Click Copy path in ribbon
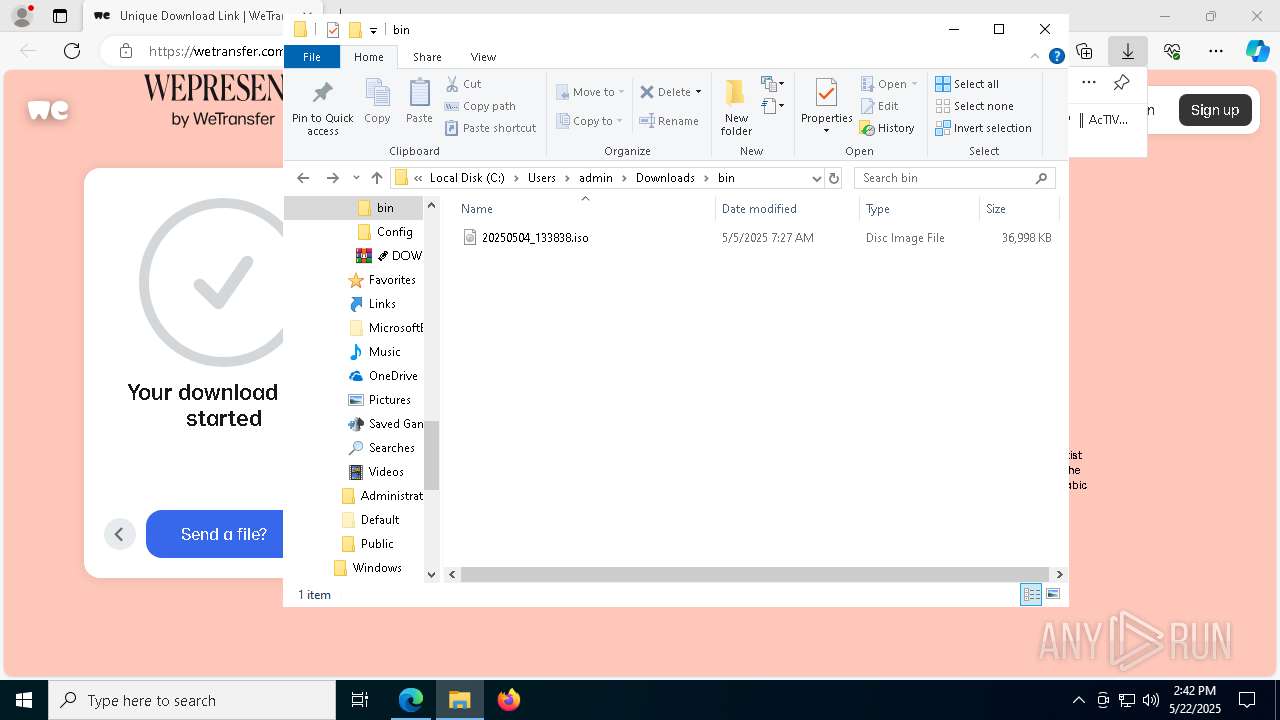Screen dimensions: 1280x720 (x=480, y=106)
